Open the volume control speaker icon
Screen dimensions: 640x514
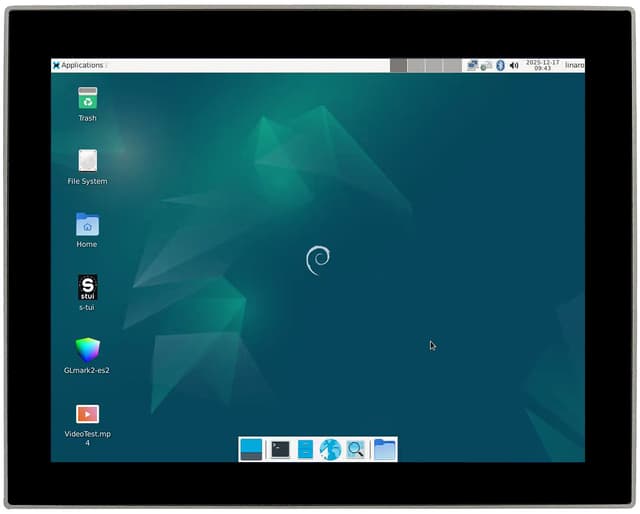pos(514,65)
